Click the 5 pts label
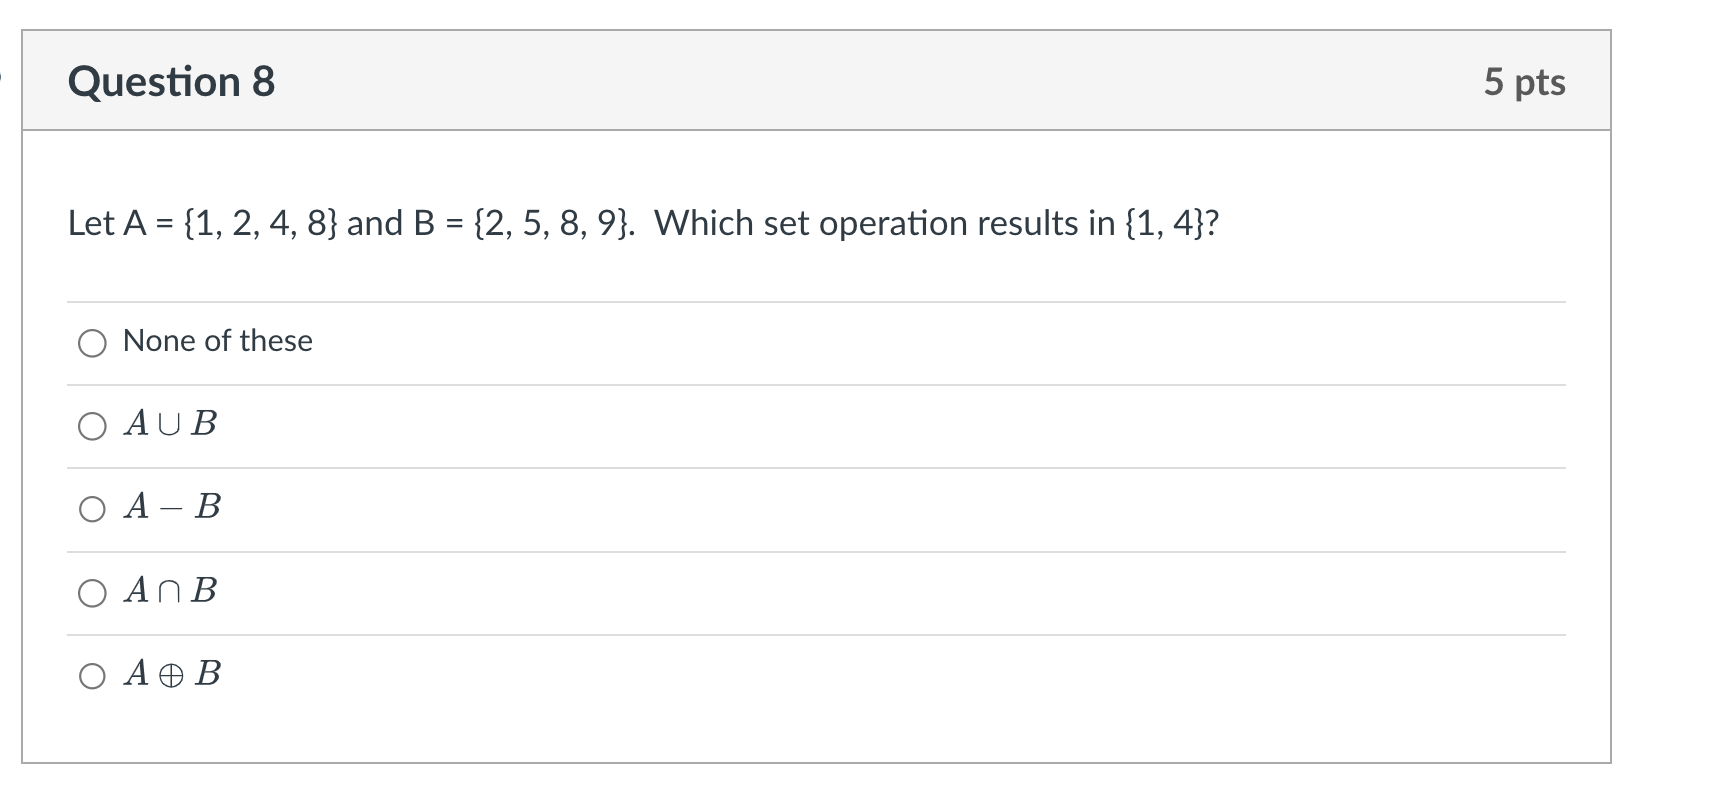Viewport: 1720px width, 808px height. click(1524, 82)
